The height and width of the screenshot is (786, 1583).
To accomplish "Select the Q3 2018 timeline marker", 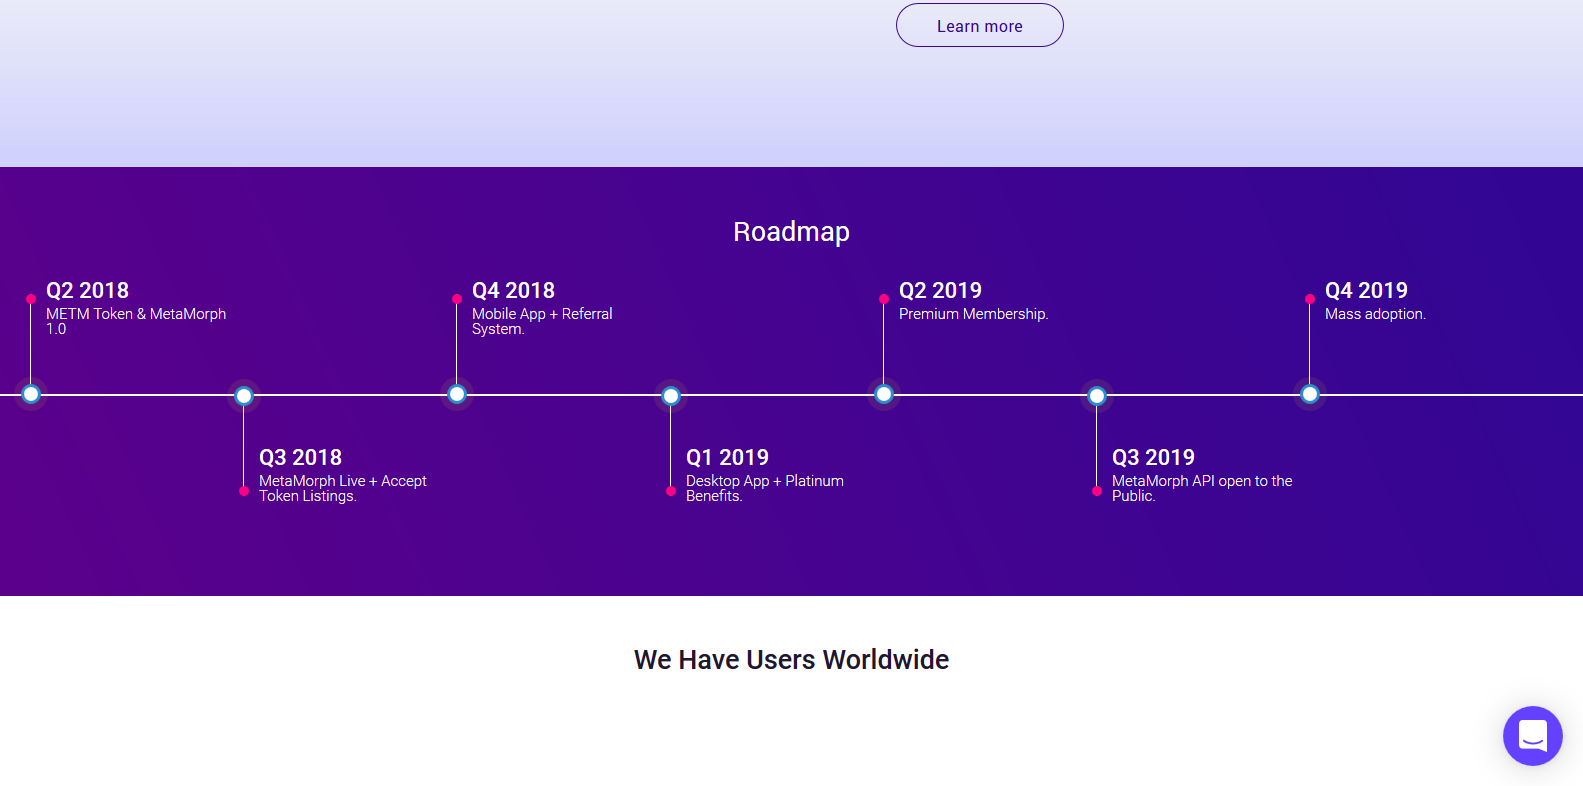I will tap(244, 396).
